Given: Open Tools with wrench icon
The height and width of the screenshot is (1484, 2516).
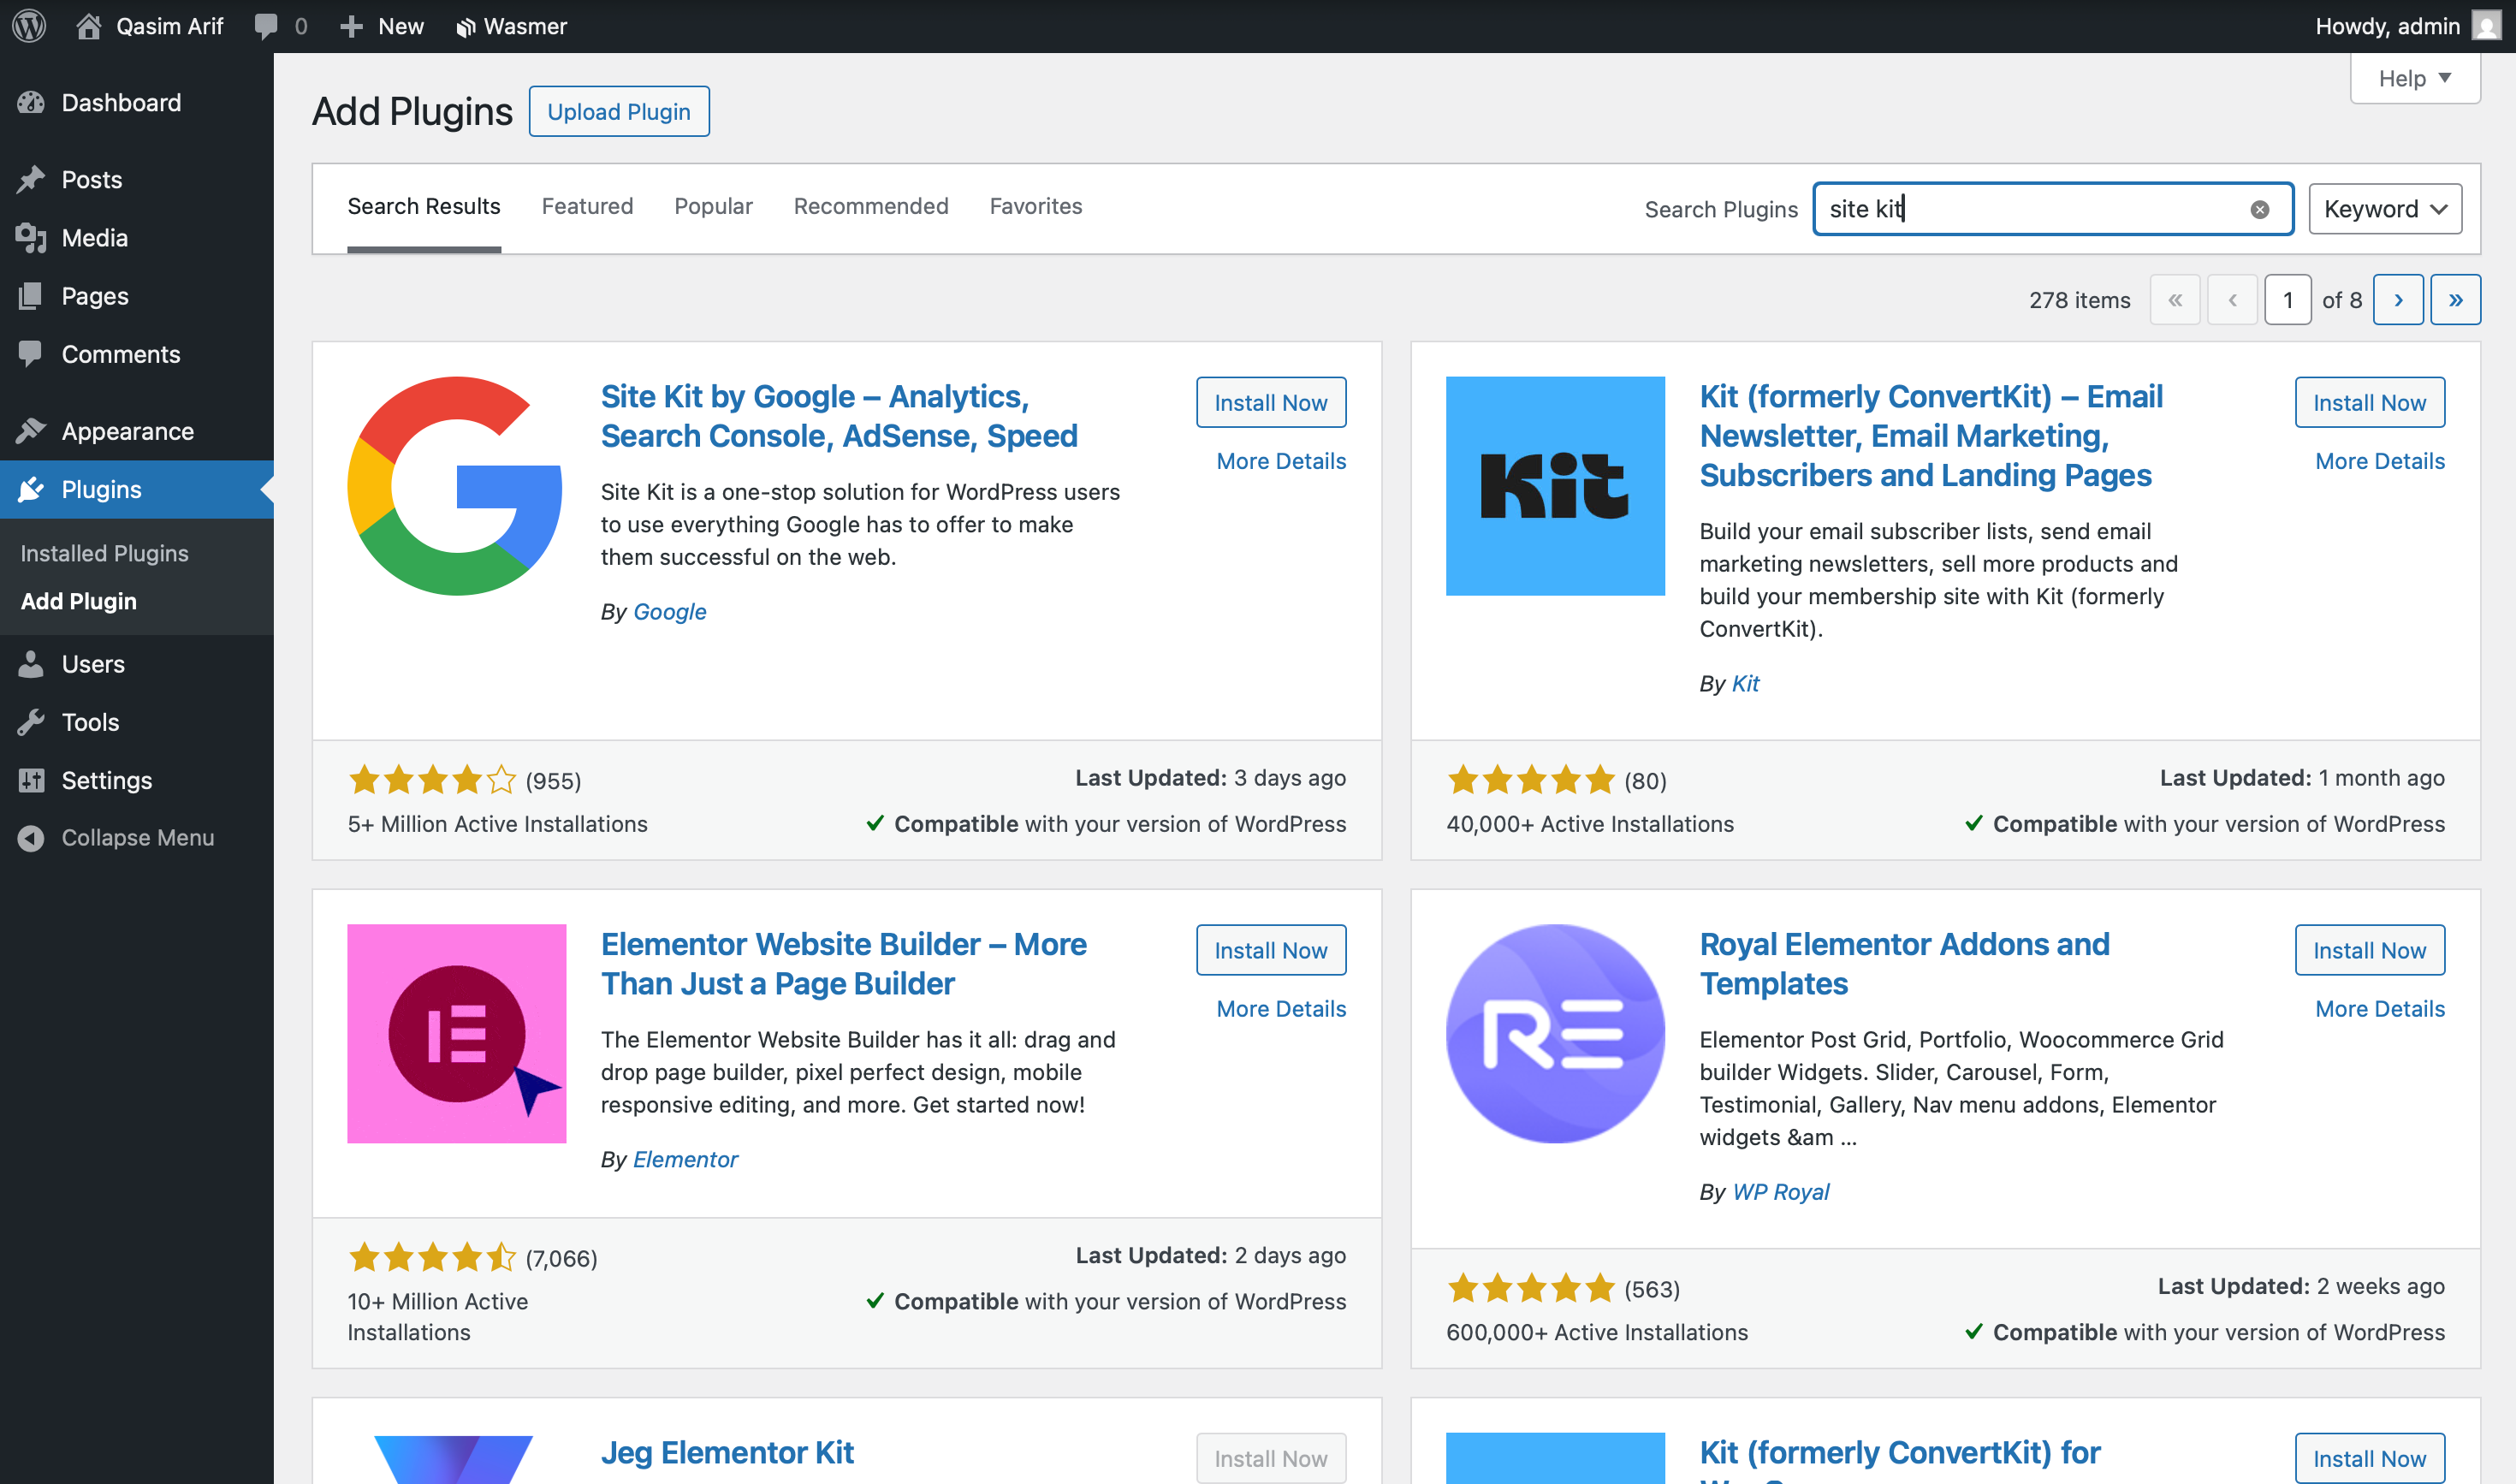Looking at the screenshot, I should click(137, 721).
